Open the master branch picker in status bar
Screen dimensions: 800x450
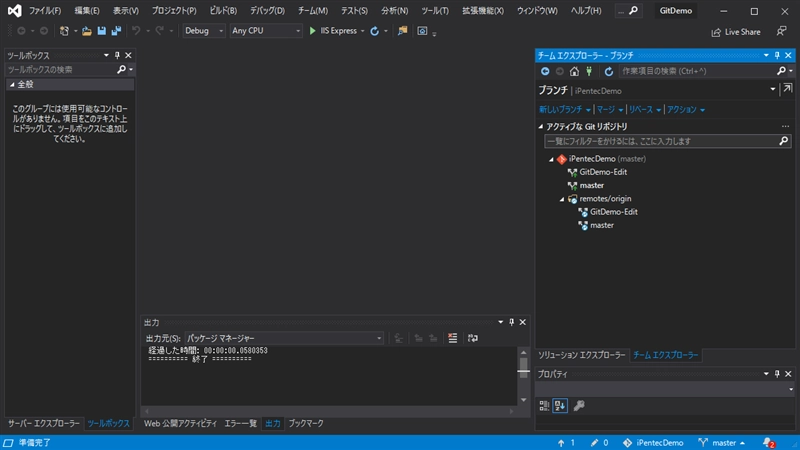(x=721, y=443)
